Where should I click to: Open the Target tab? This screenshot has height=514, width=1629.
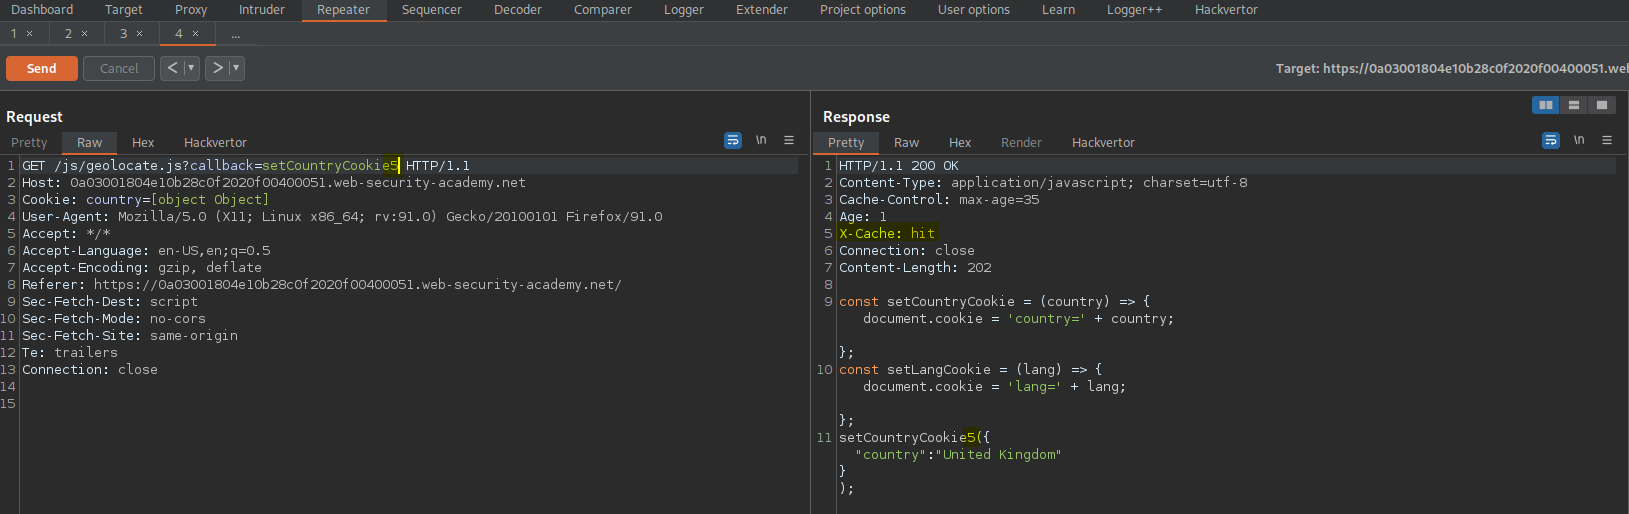(124, 10)
